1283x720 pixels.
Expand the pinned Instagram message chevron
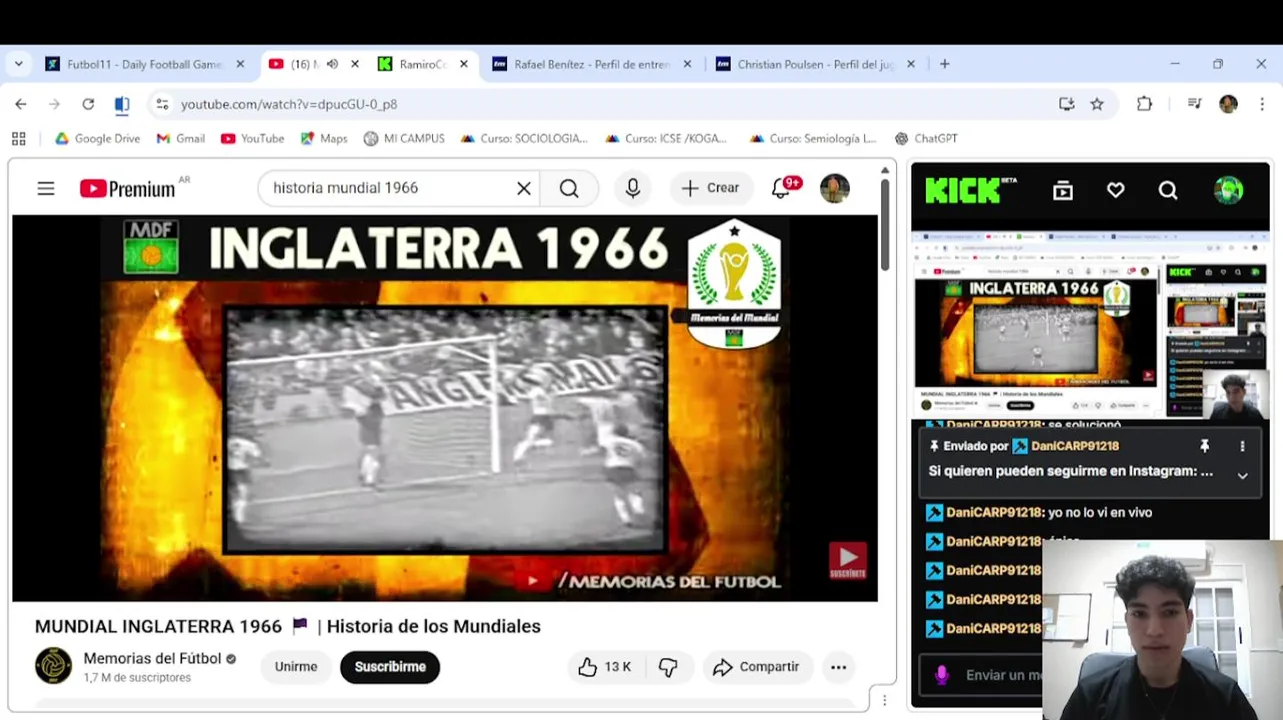(1242, 476)
